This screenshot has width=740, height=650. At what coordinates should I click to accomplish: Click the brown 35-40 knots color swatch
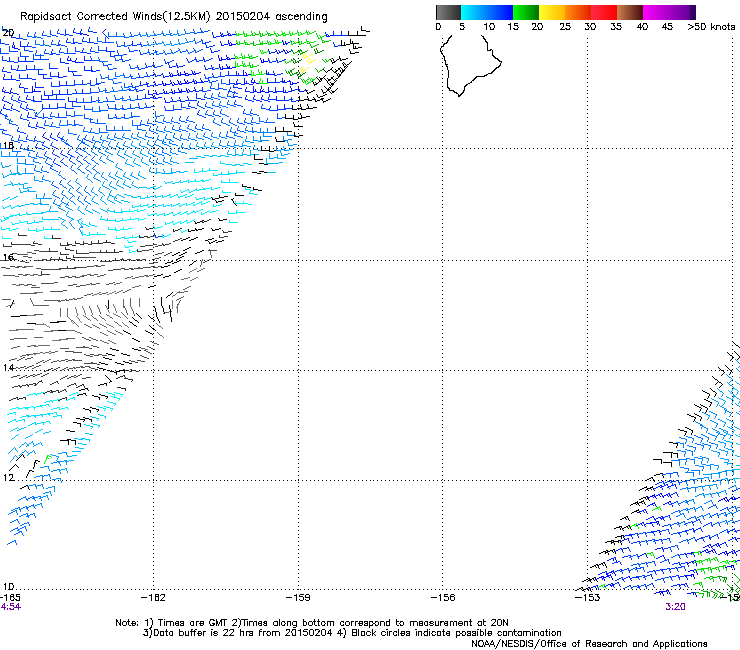coord(630,12)
